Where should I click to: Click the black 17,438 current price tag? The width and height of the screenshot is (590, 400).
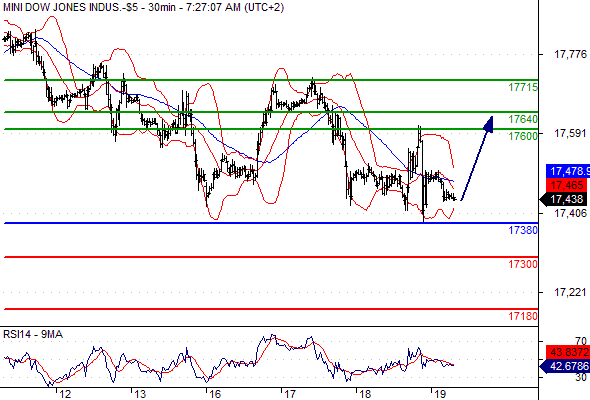(x=563, y=199)
